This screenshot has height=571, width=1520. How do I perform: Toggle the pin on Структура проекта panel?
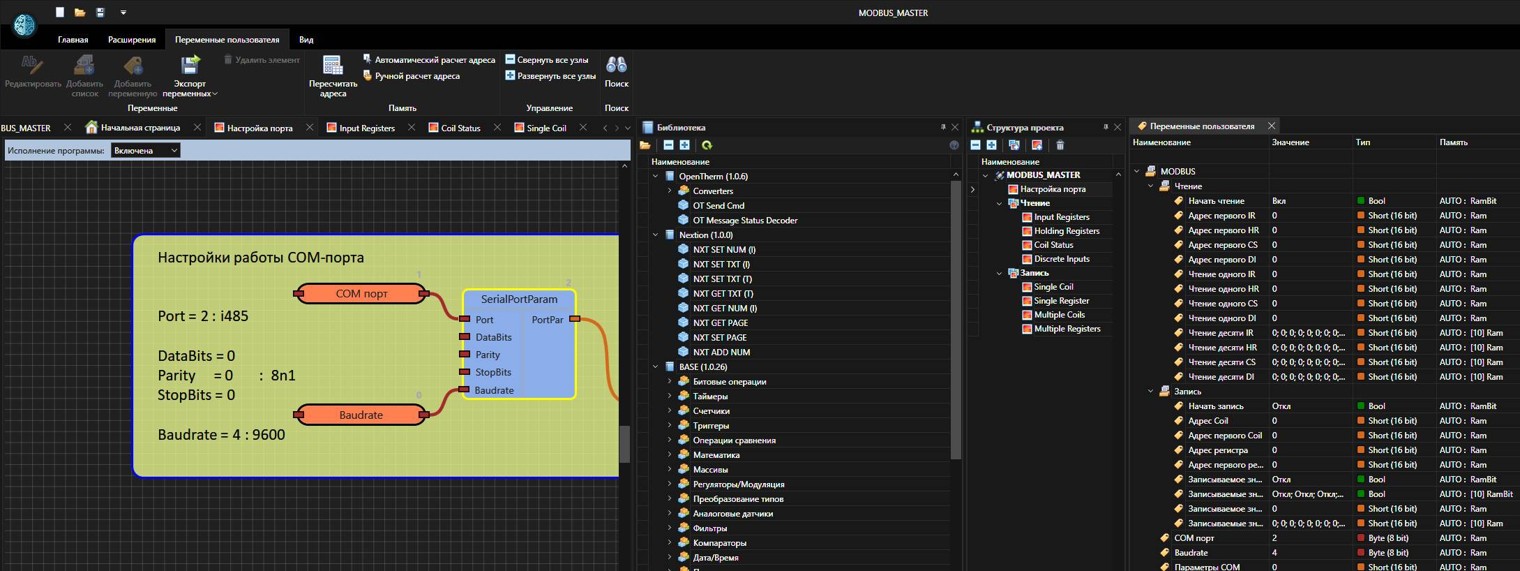[1105, 127]
